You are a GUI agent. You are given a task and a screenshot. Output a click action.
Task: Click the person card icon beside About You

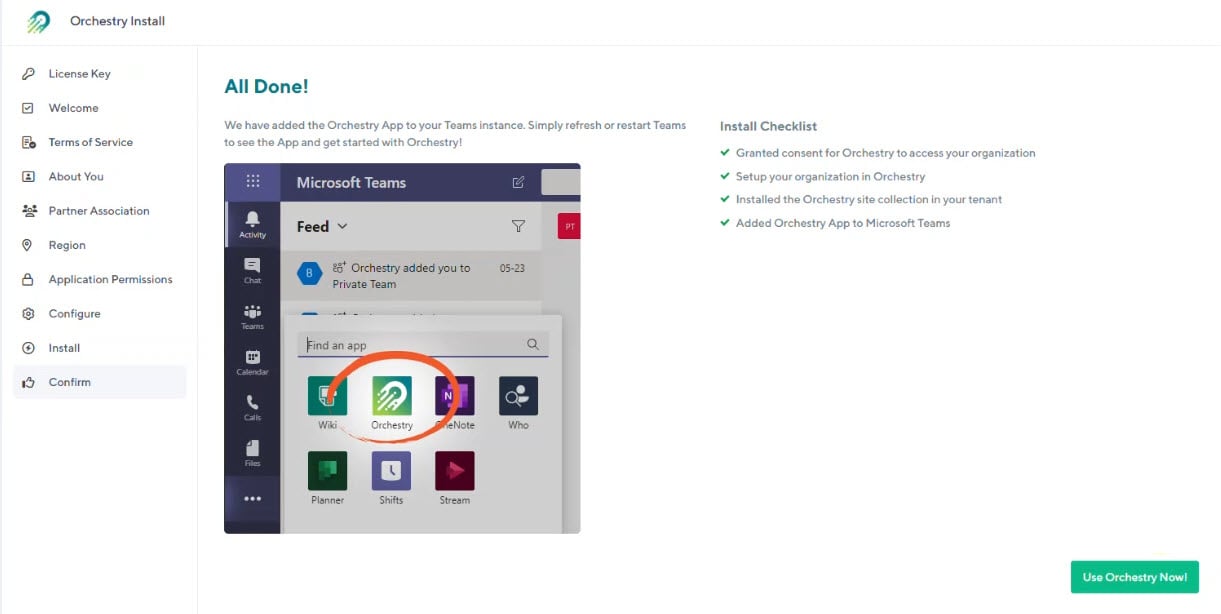pyautogui.click(x=28, y=176)
